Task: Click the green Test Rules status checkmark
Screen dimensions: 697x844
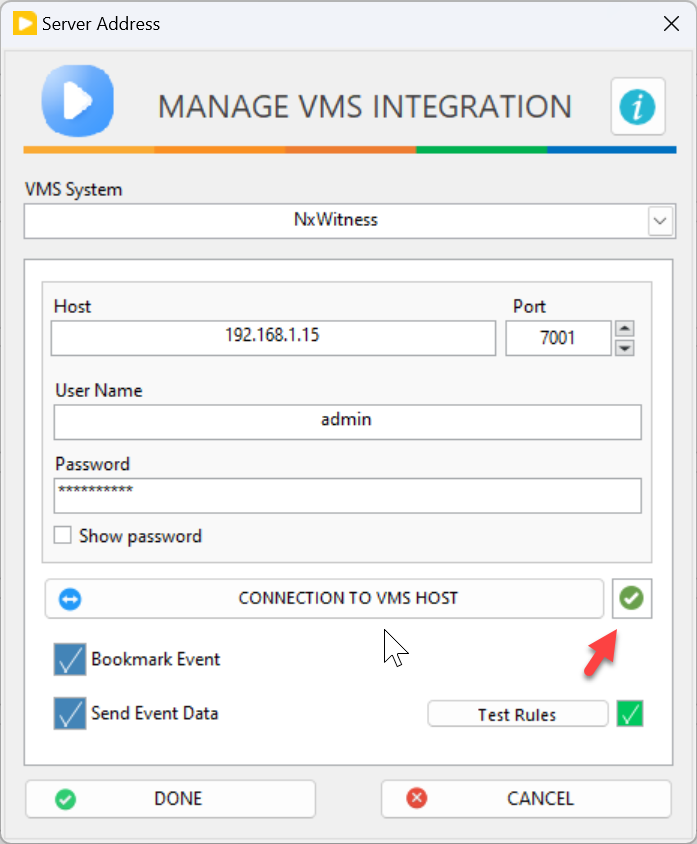Action: coord(630,714)
